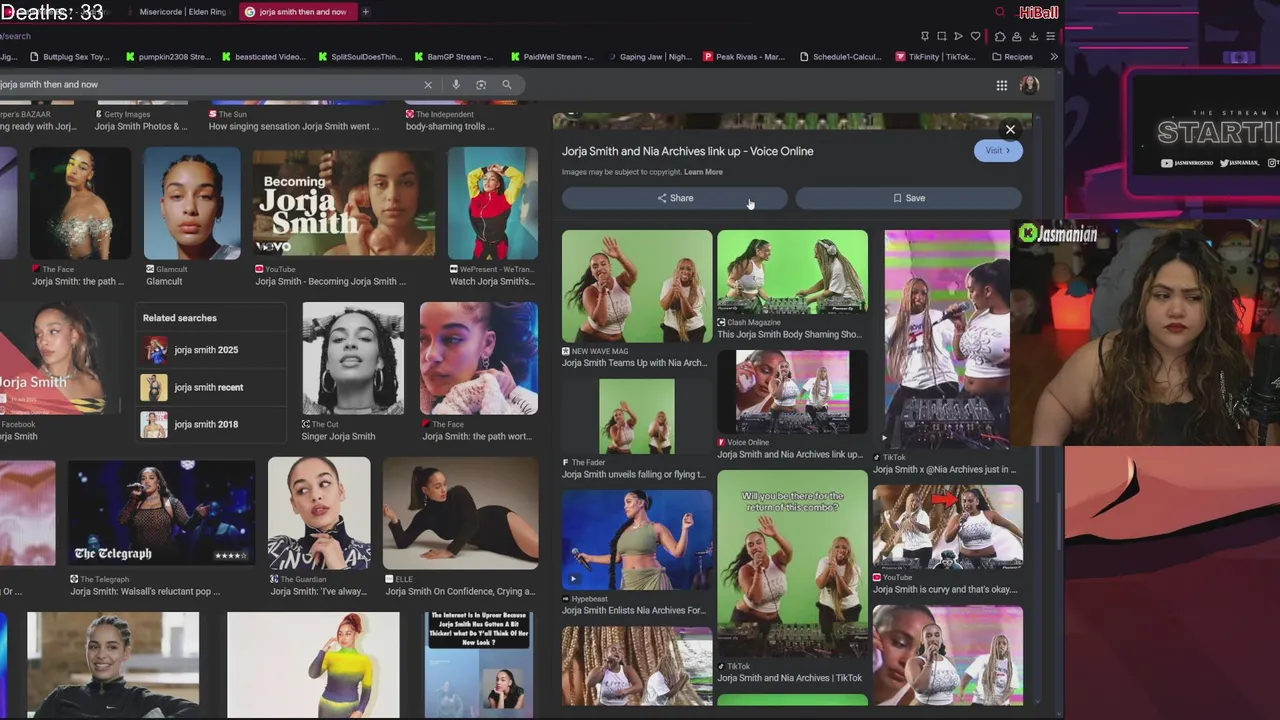Share the selected image
Screen dimensions: 1280x720
(675, 198)
